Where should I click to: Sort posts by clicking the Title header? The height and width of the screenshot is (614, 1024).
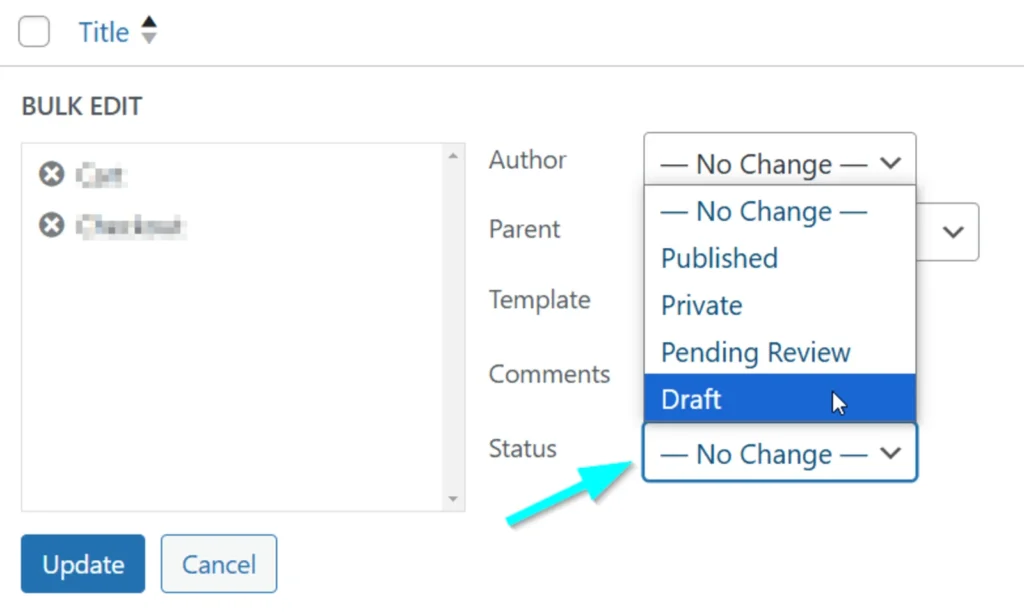click(x=103, y=31)
